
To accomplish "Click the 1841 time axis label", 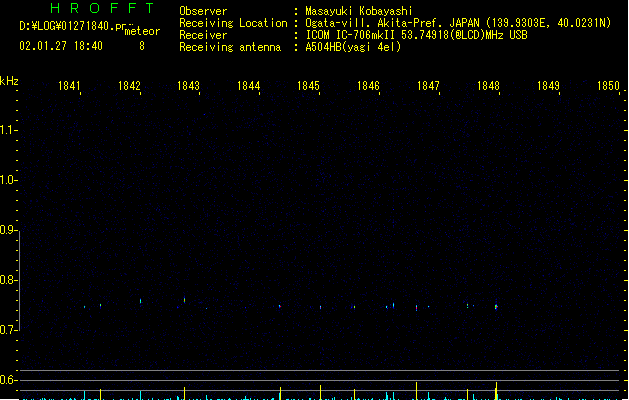I will click(x=69, y=86).
